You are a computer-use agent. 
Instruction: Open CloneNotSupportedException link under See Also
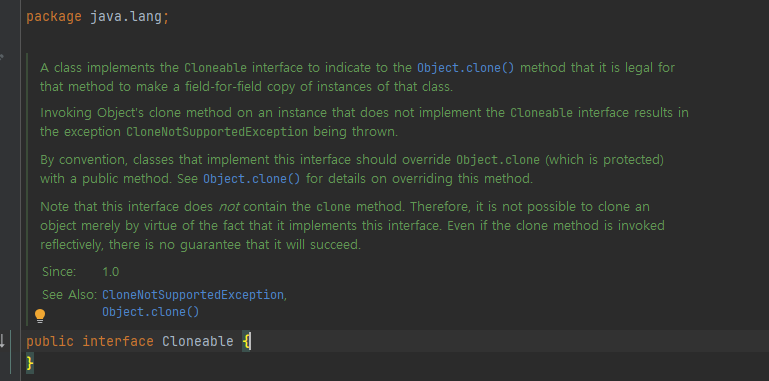[193, 295]
